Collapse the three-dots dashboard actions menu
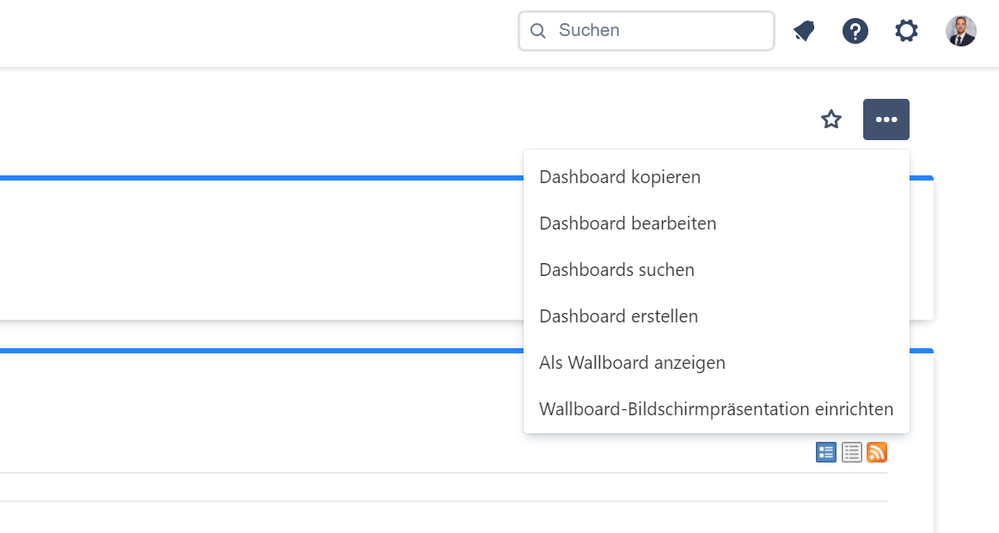Viewport: 999px width, 533px height. pyautogui.click(x=886, y=119)
